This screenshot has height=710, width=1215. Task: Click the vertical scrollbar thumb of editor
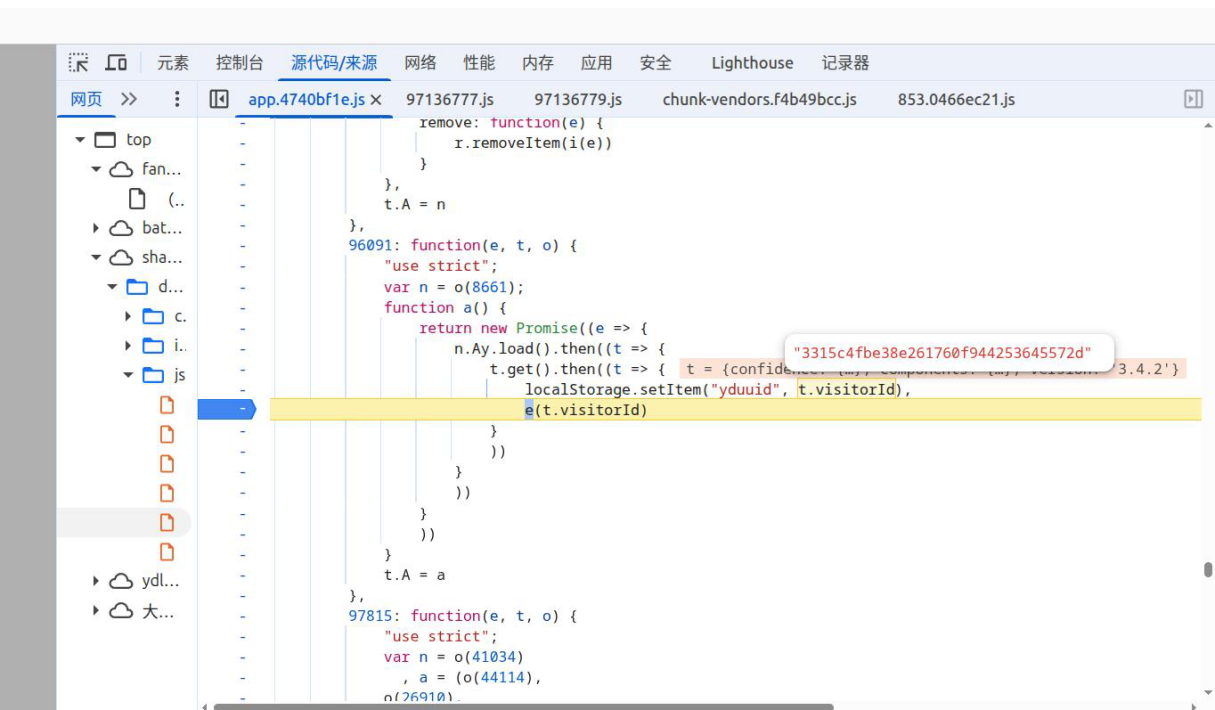tap(1208, 570)
